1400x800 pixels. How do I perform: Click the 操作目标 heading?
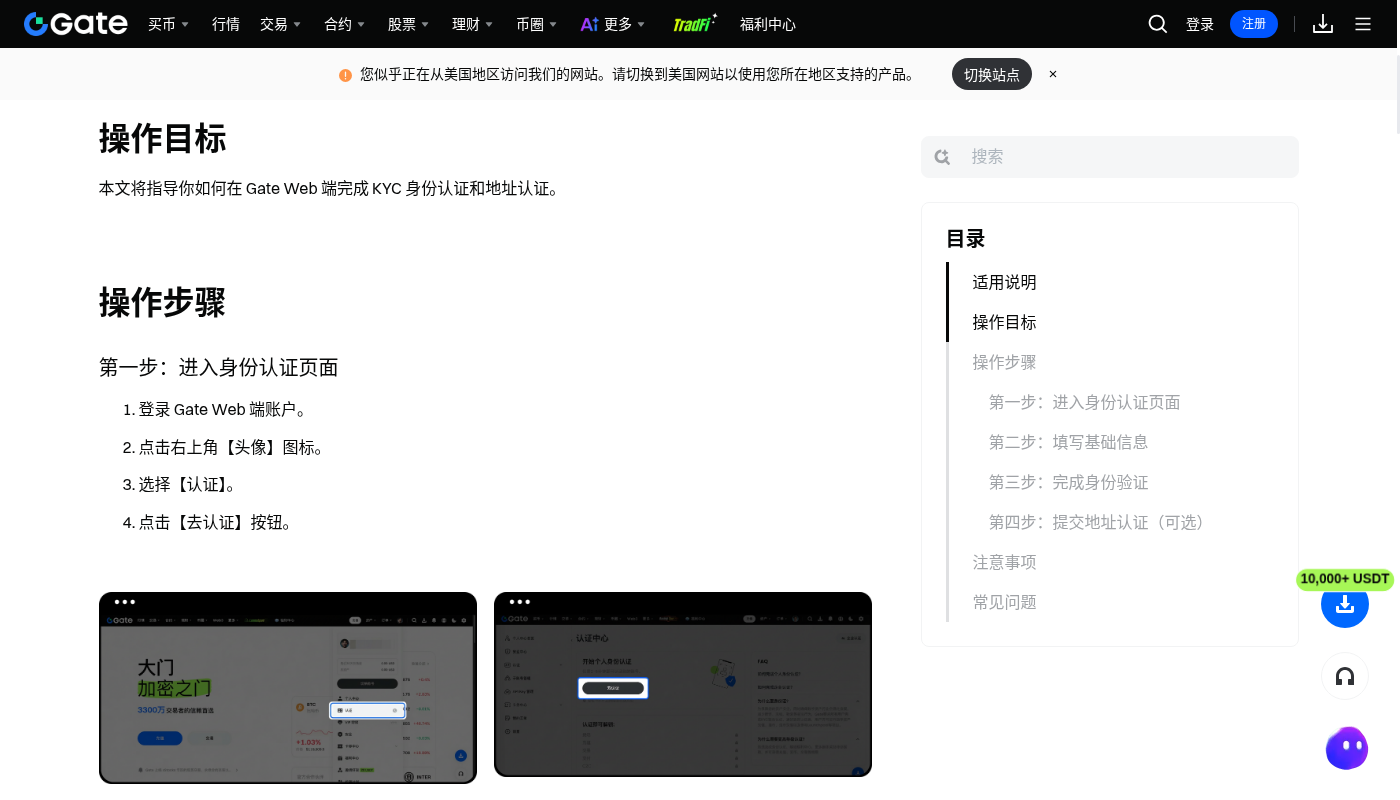click(163, 138)
